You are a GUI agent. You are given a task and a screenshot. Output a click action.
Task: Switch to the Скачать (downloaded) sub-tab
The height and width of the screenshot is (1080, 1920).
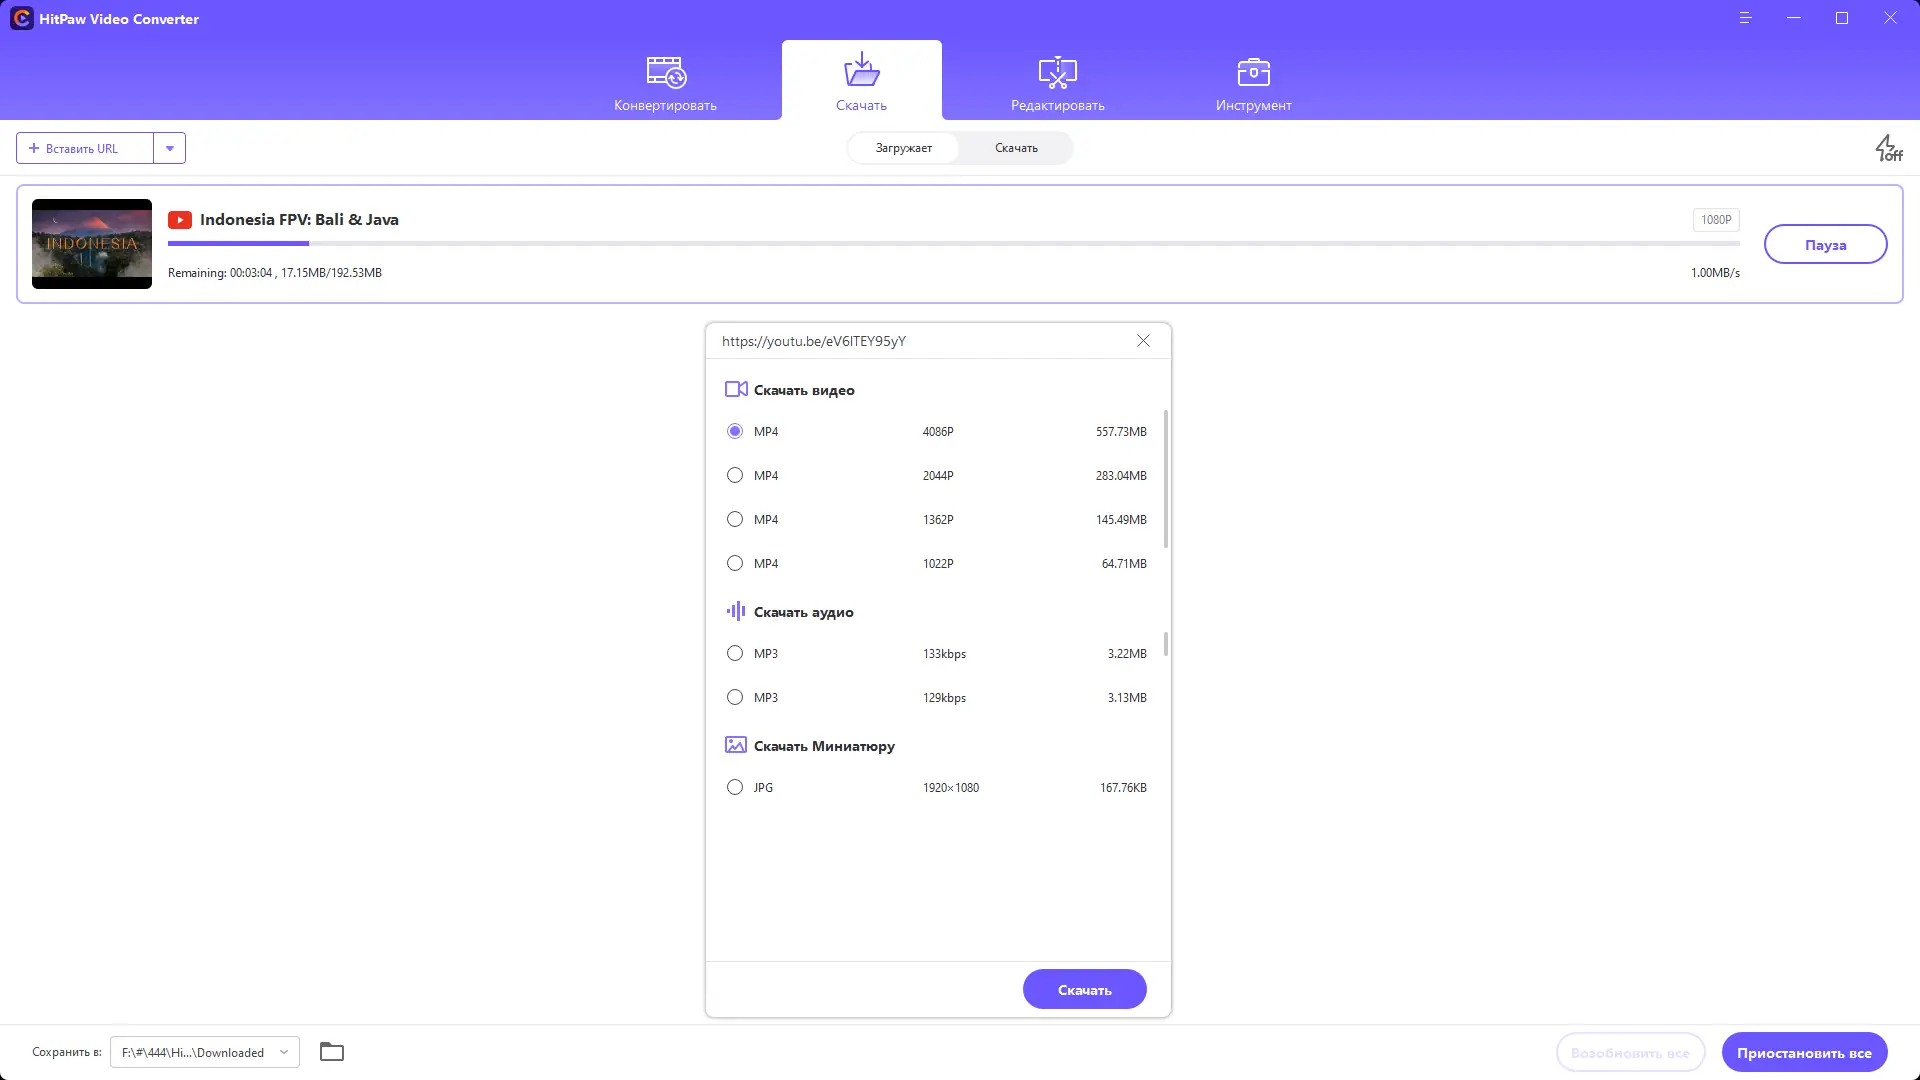pos(1016,148)
